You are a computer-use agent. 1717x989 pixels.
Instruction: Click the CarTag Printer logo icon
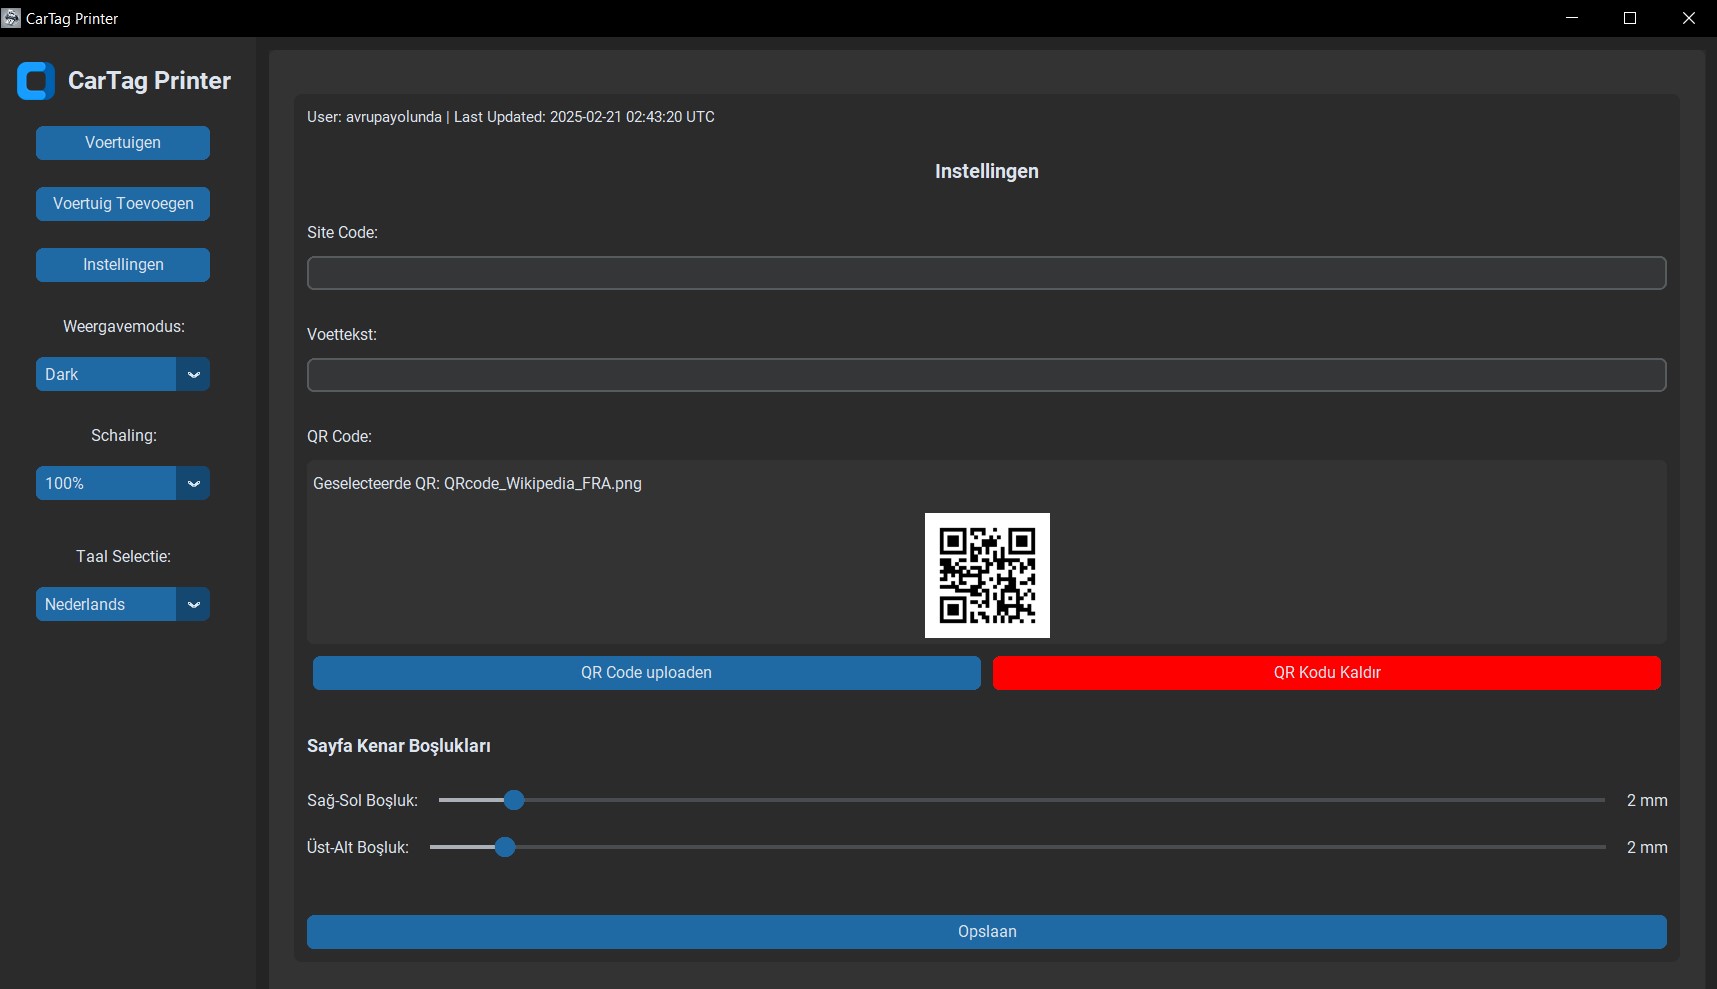tap(36, 81)
